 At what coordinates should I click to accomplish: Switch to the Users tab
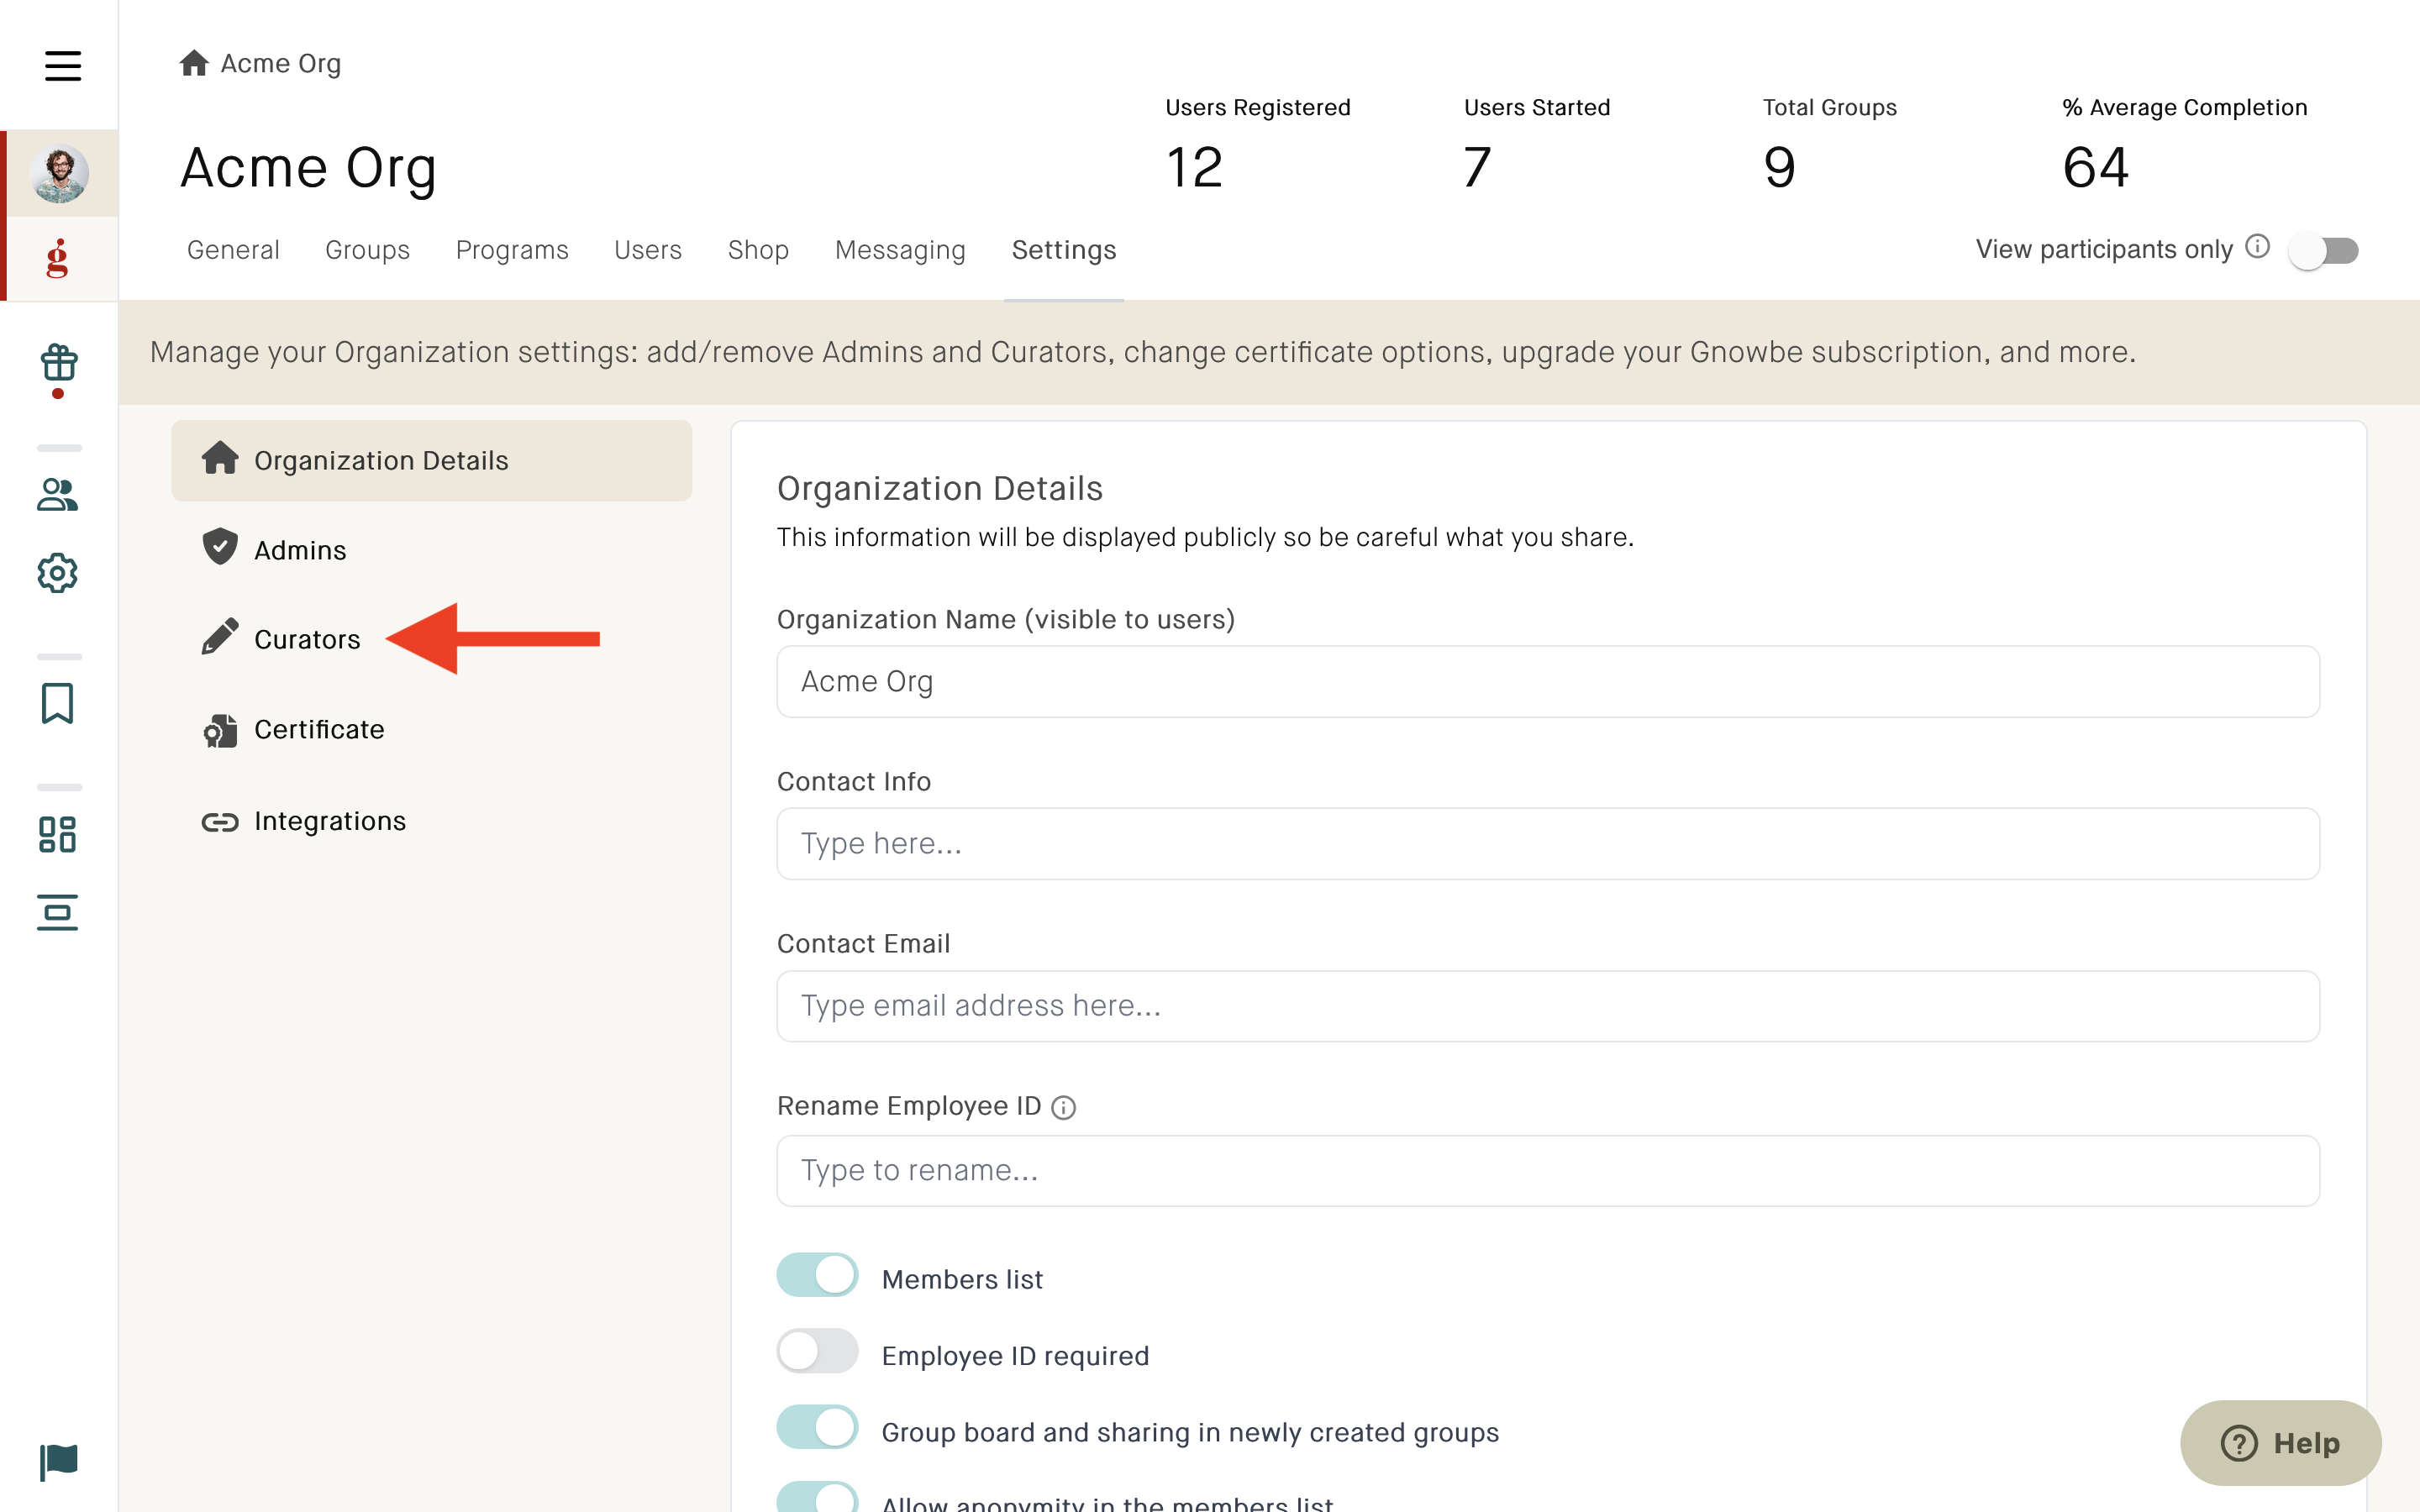(x=648, y=250)
